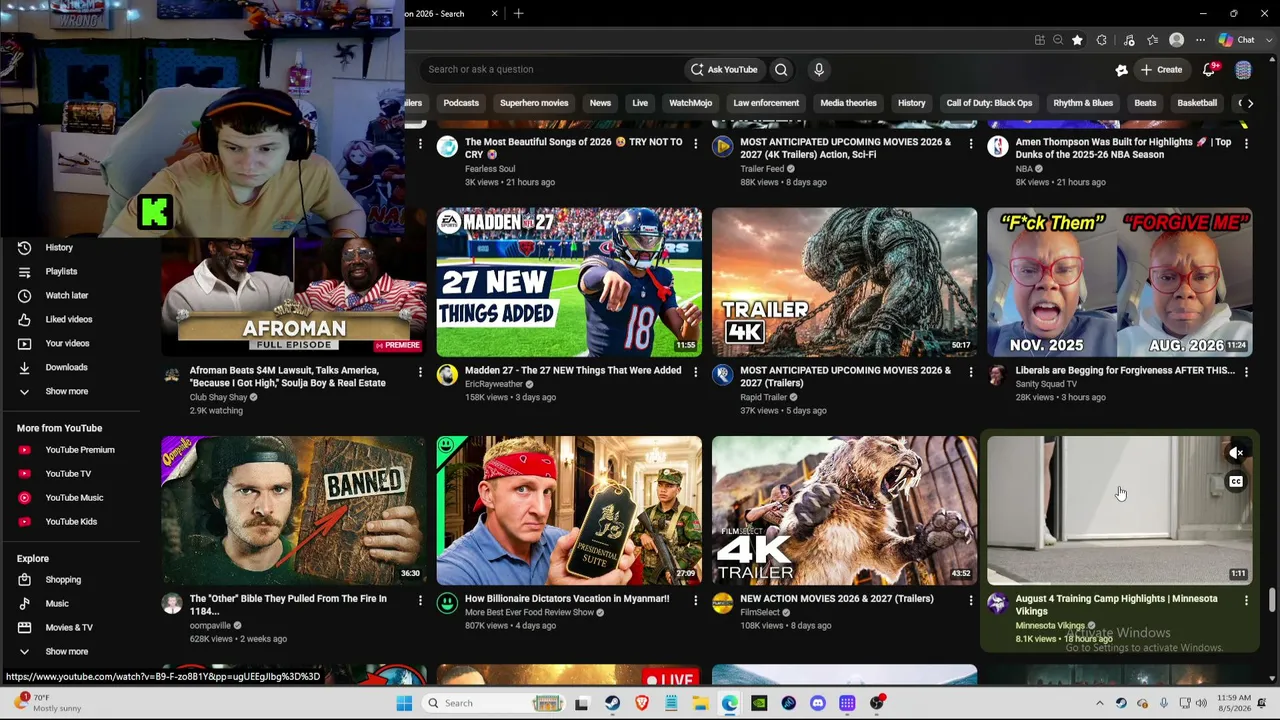Open the Madden 27 video title

pyautogui.click(x=573, y=370)
